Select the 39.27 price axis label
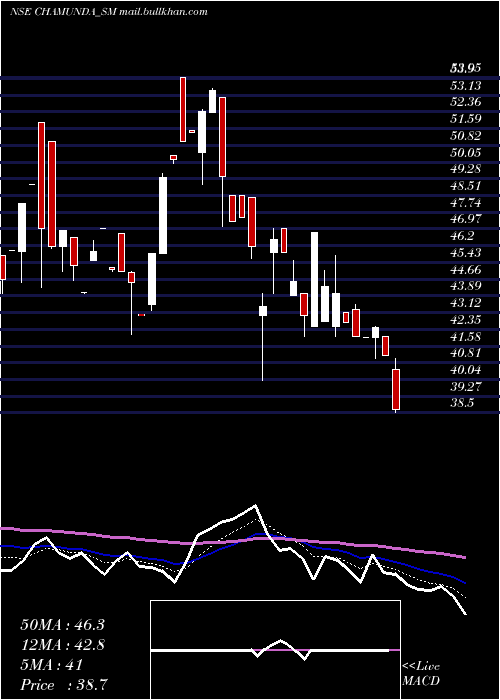Viewport: 500px width, 700px height. (466, 387)
